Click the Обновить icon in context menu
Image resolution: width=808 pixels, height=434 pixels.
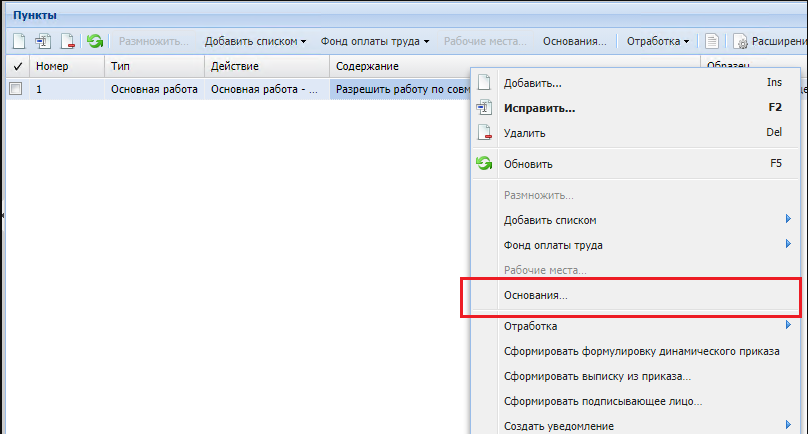484,164
